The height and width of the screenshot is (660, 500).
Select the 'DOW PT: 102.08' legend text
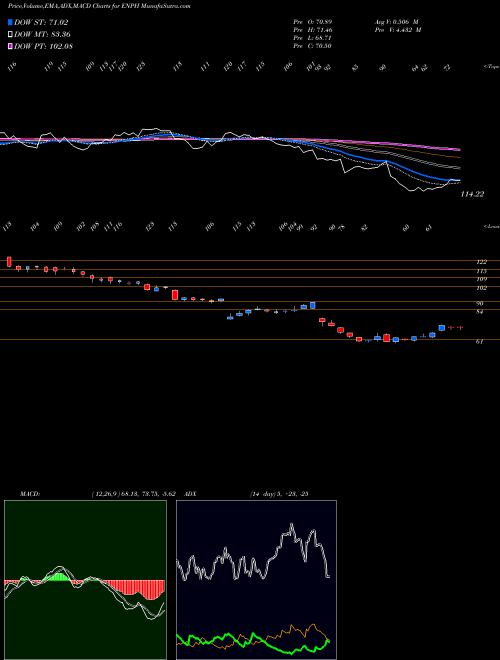coord(44,46)
